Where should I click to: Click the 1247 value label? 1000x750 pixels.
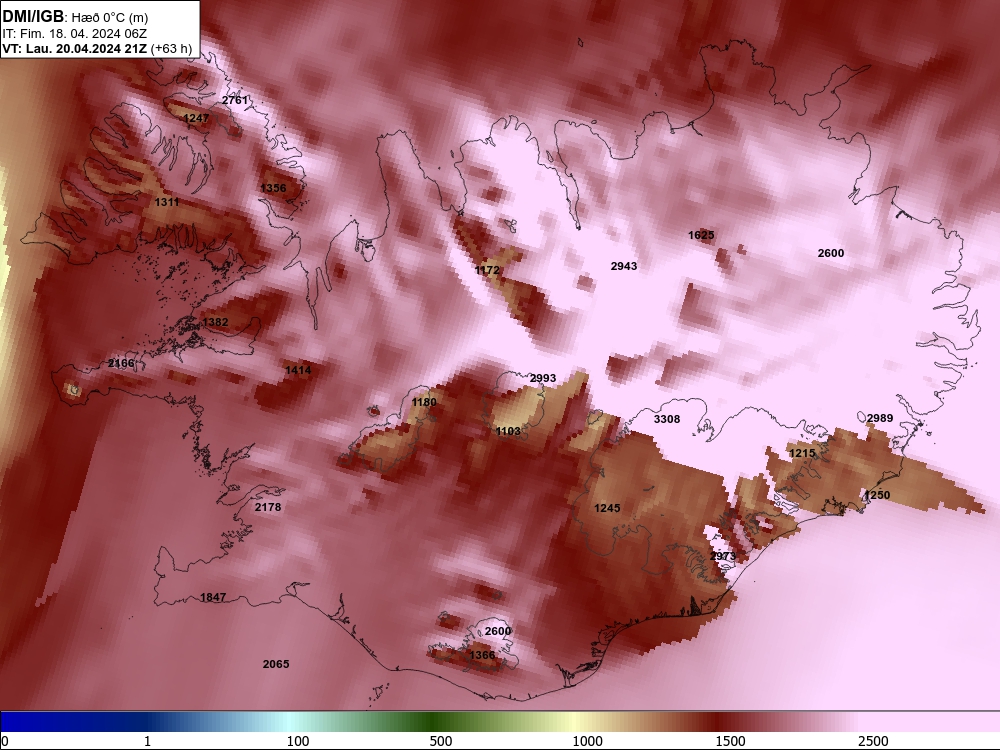click(x=196, y=118)
